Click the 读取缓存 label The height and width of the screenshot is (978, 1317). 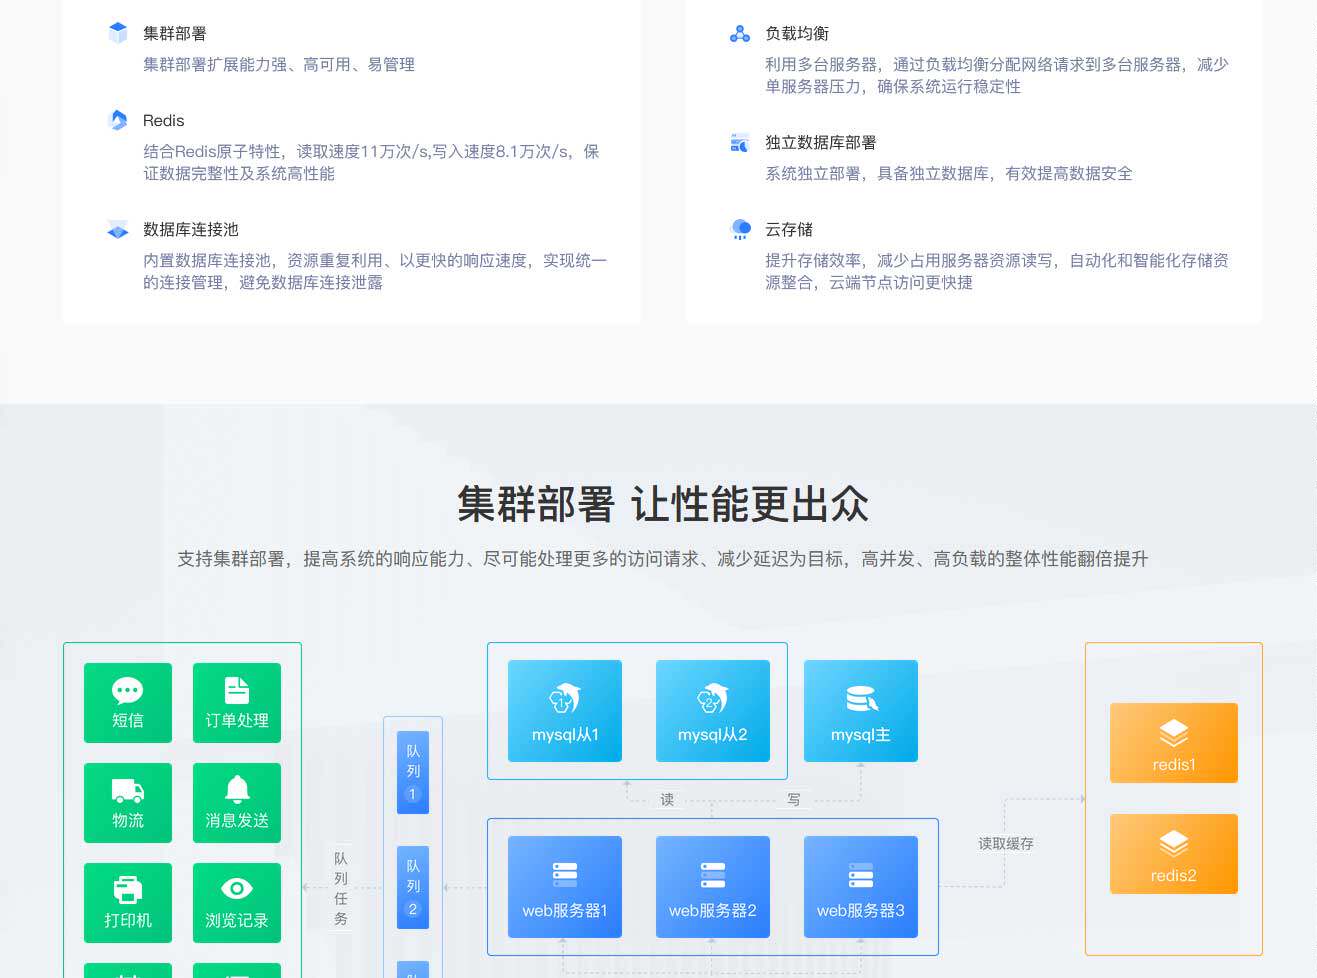pos(1006,844)
